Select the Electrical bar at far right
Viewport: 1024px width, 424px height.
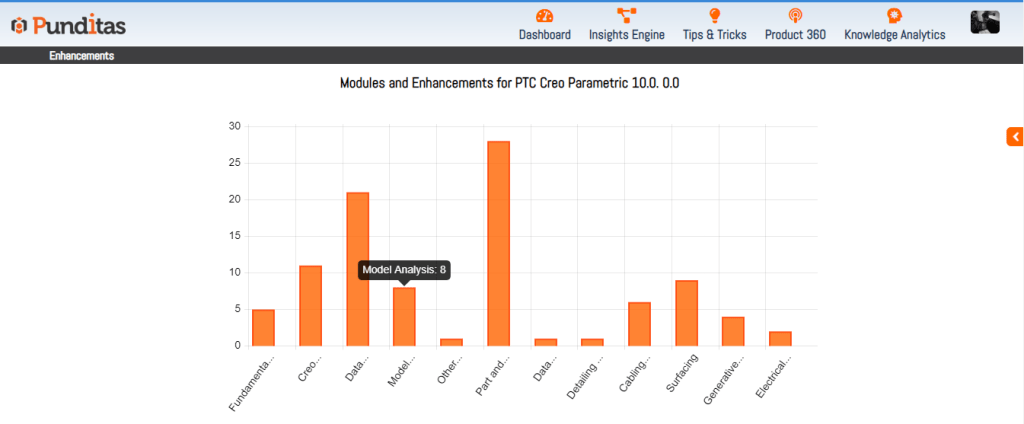coord(780,338)
